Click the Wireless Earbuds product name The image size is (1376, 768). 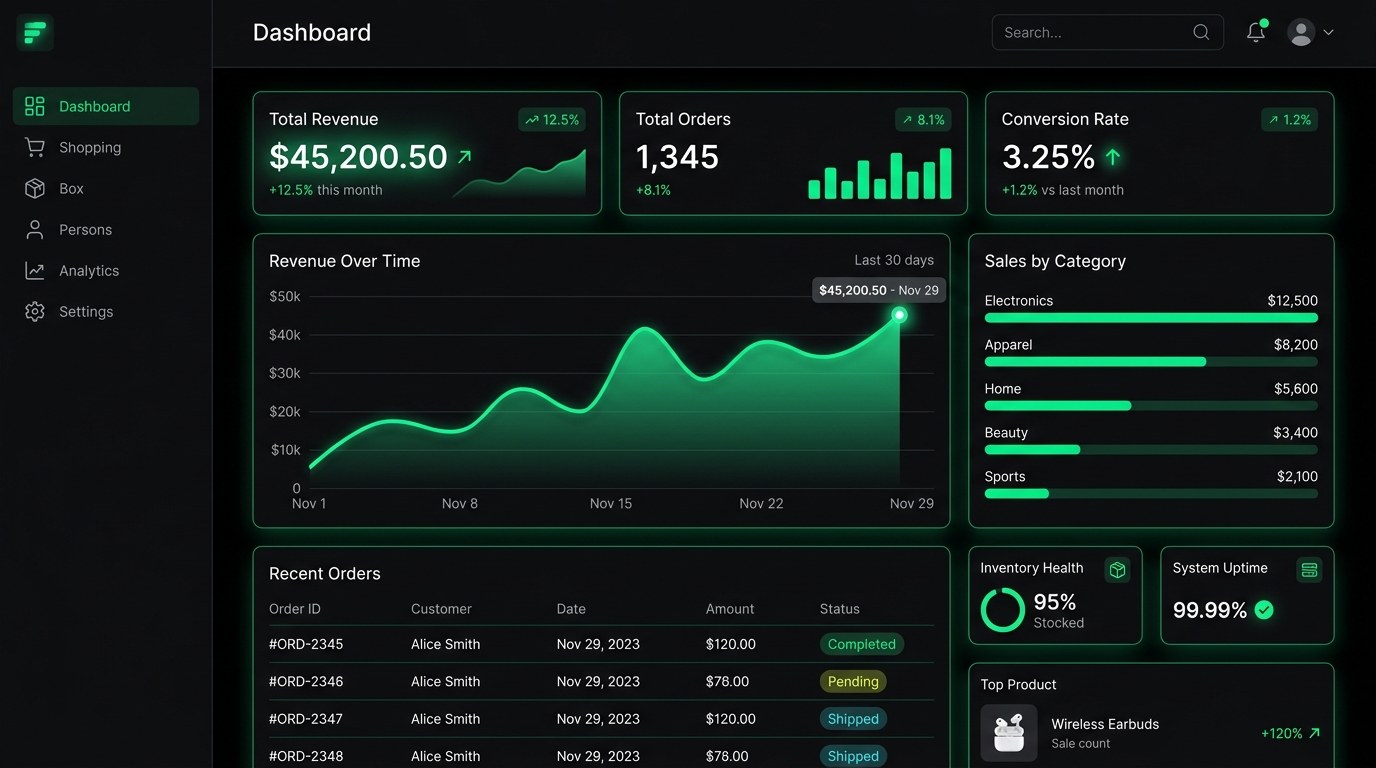click(x=1105, y=724)
